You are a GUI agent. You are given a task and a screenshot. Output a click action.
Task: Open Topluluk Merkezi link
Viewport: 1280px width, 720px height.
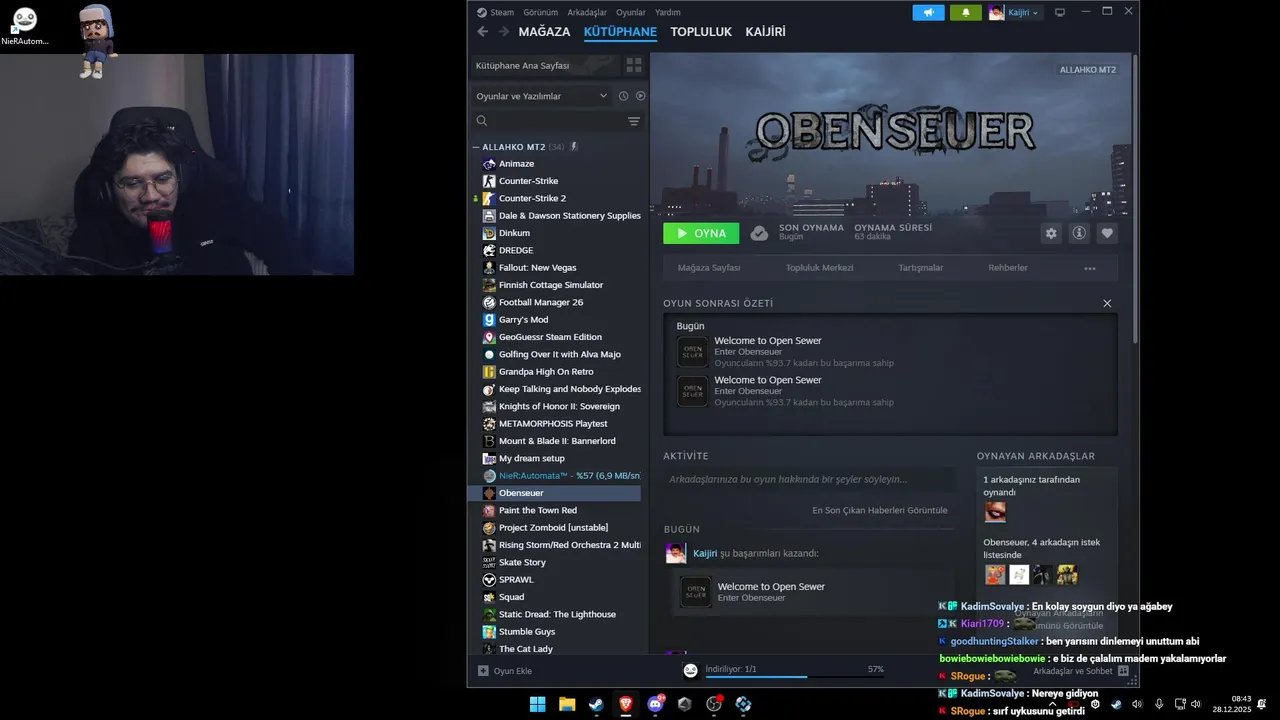point(819,268)
